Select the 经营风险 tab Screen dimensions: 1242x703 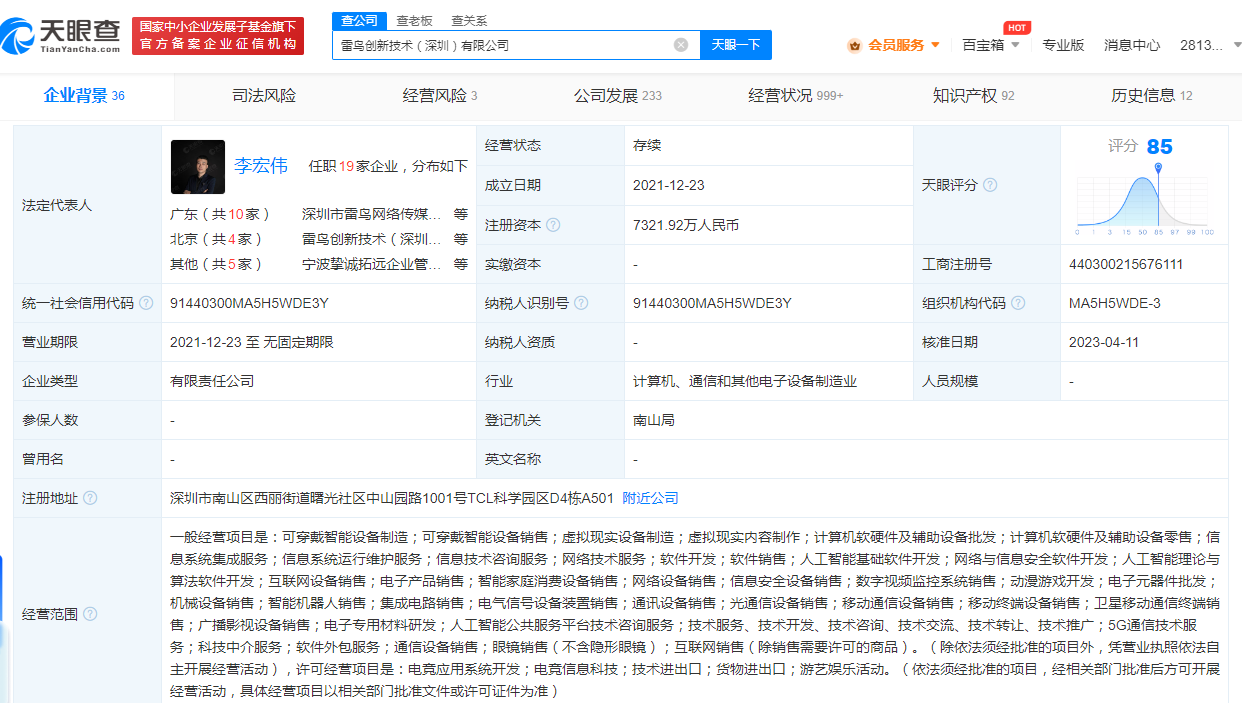[440, 96]
